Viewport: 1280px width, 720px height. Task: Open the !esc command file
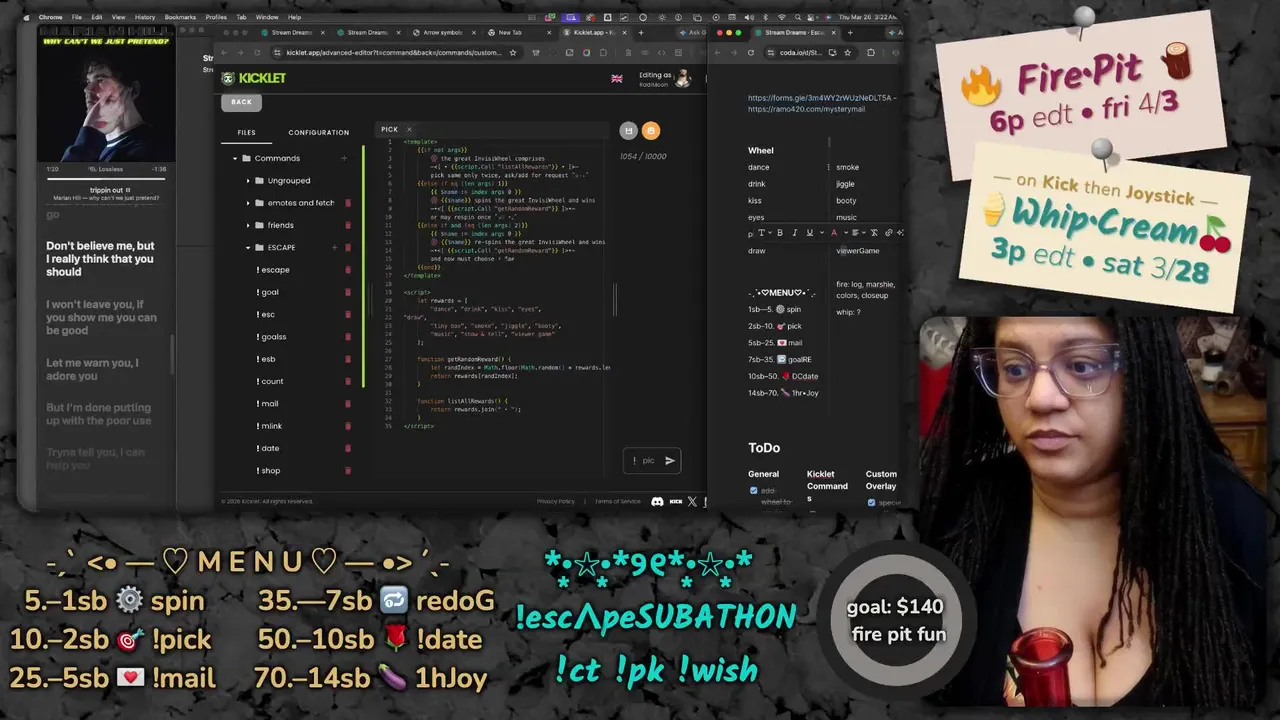tap(266, 314)
